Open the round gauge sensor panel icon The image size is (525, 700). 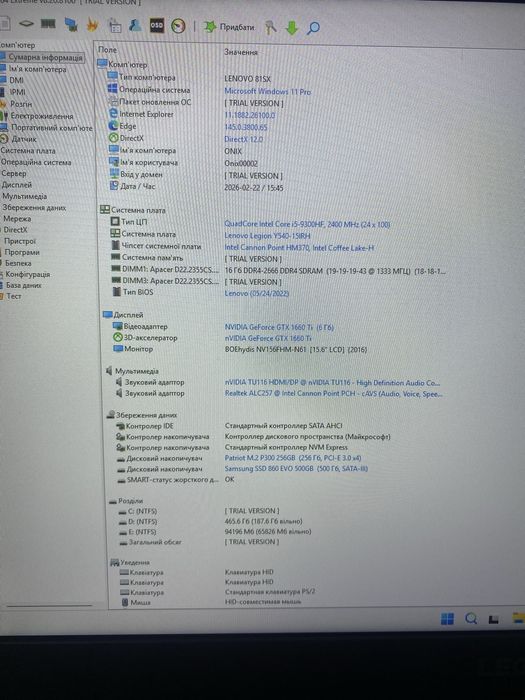pos(178,26)
